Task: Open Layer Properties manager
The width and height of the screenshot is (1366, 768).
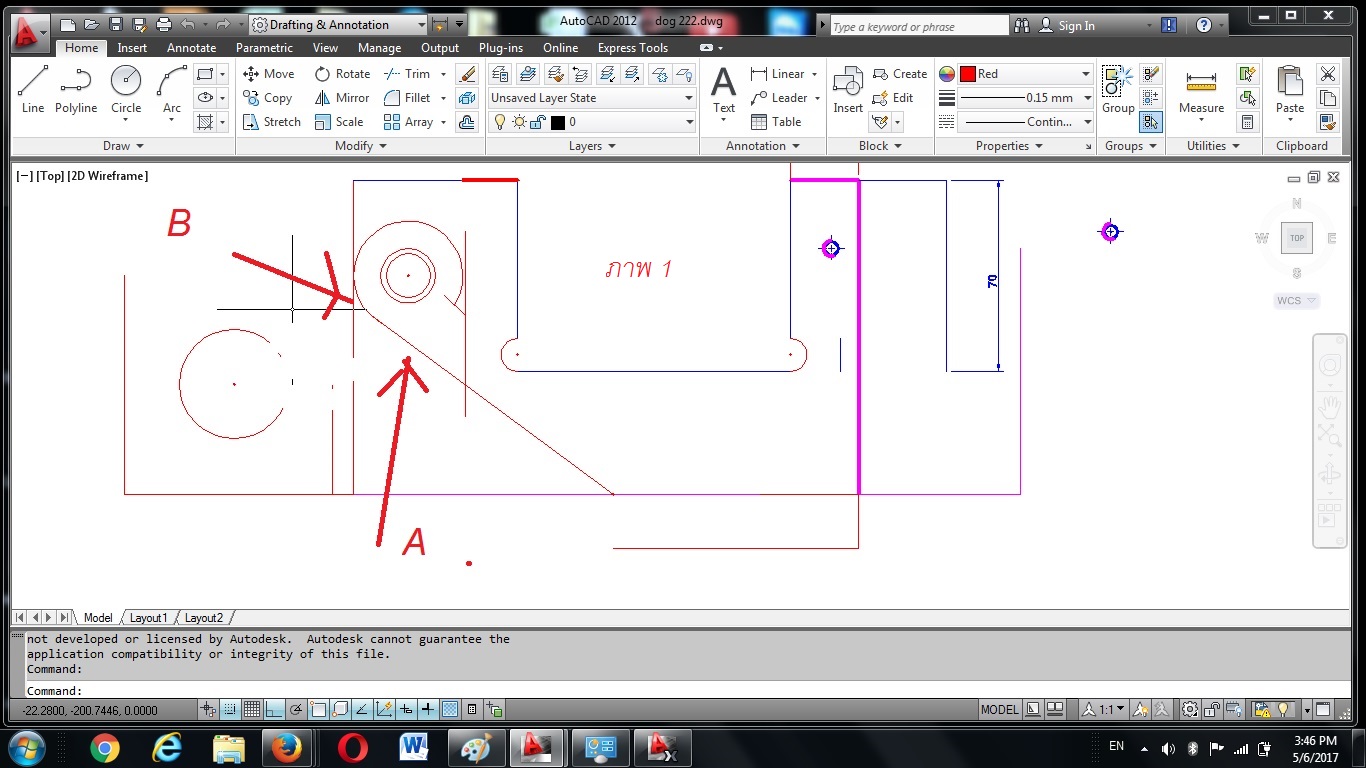Action: (501, 74)
